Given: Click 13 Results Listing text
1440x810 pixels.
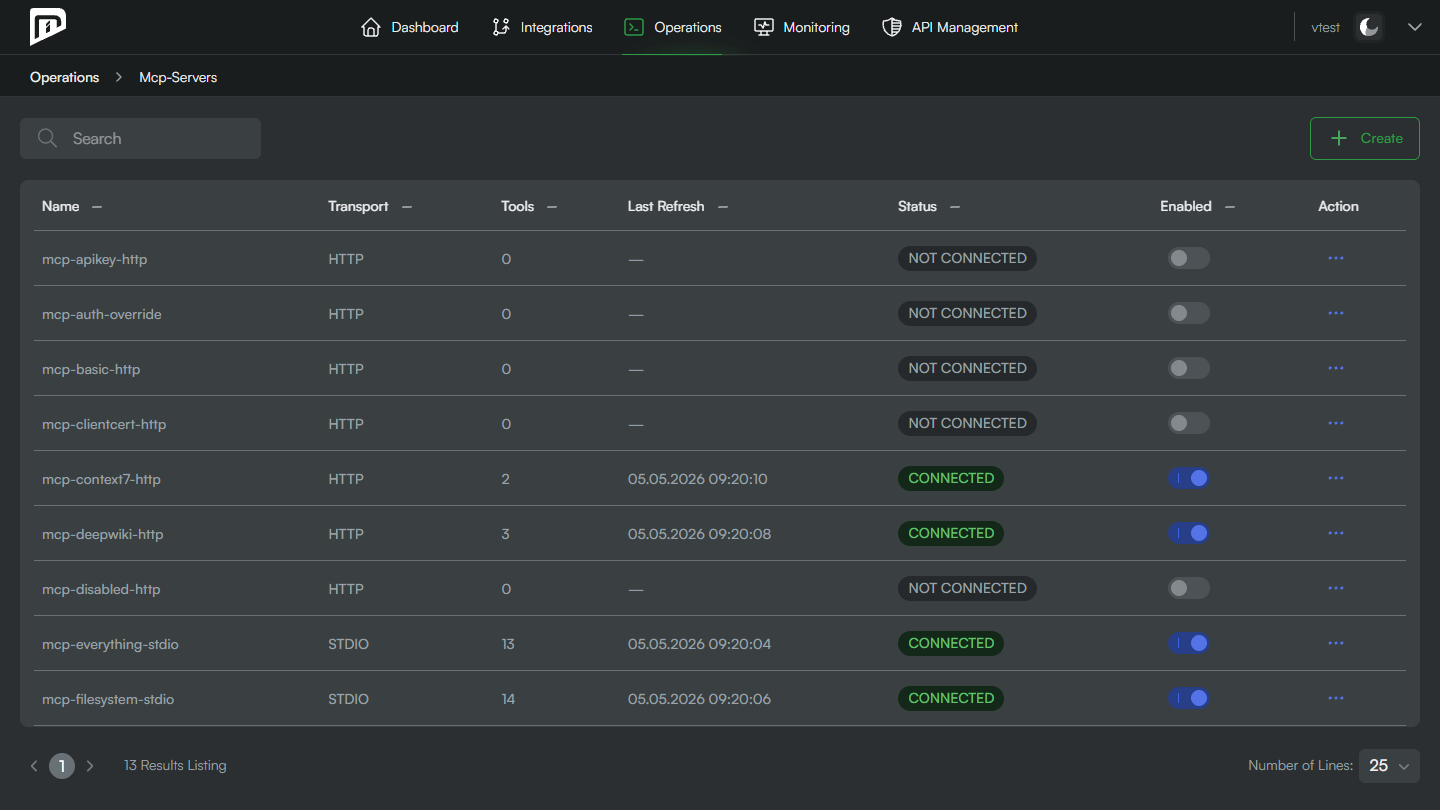Looking at the screenshot, I should tap(175, 765).
